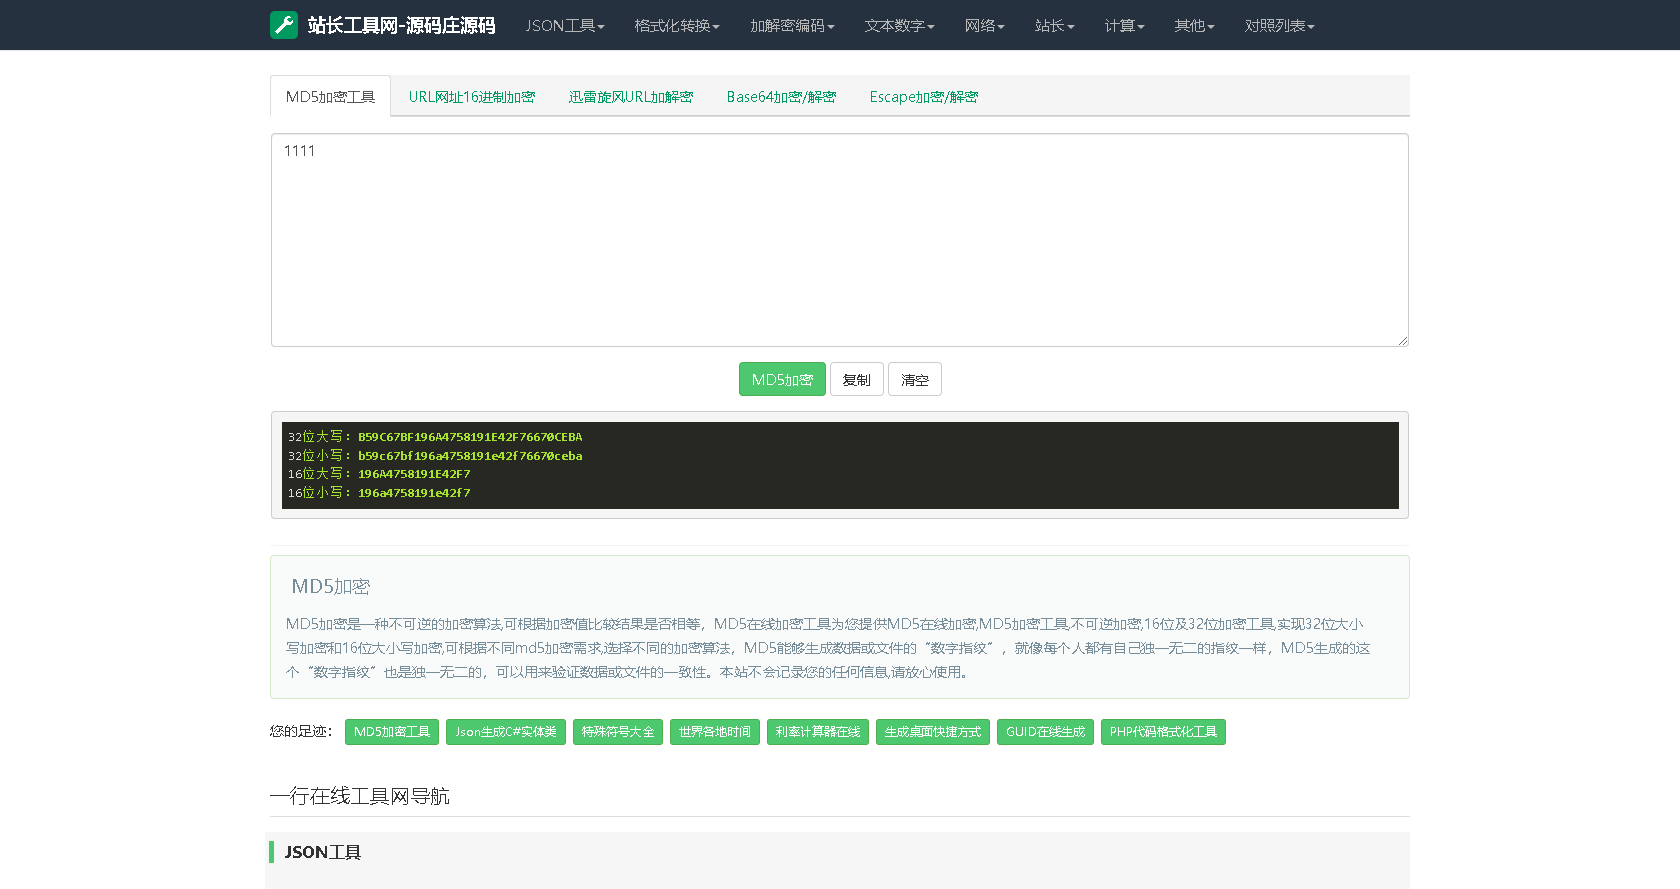Viewport: 1680px width, 889px height.
Task: Open the 生成桌面快捷方式 footprint tag
Action: [933, 732]
